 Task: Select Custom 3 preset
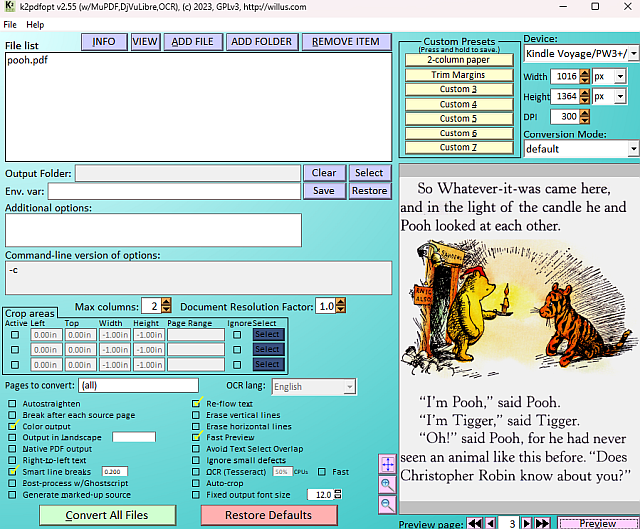[459, 89]
